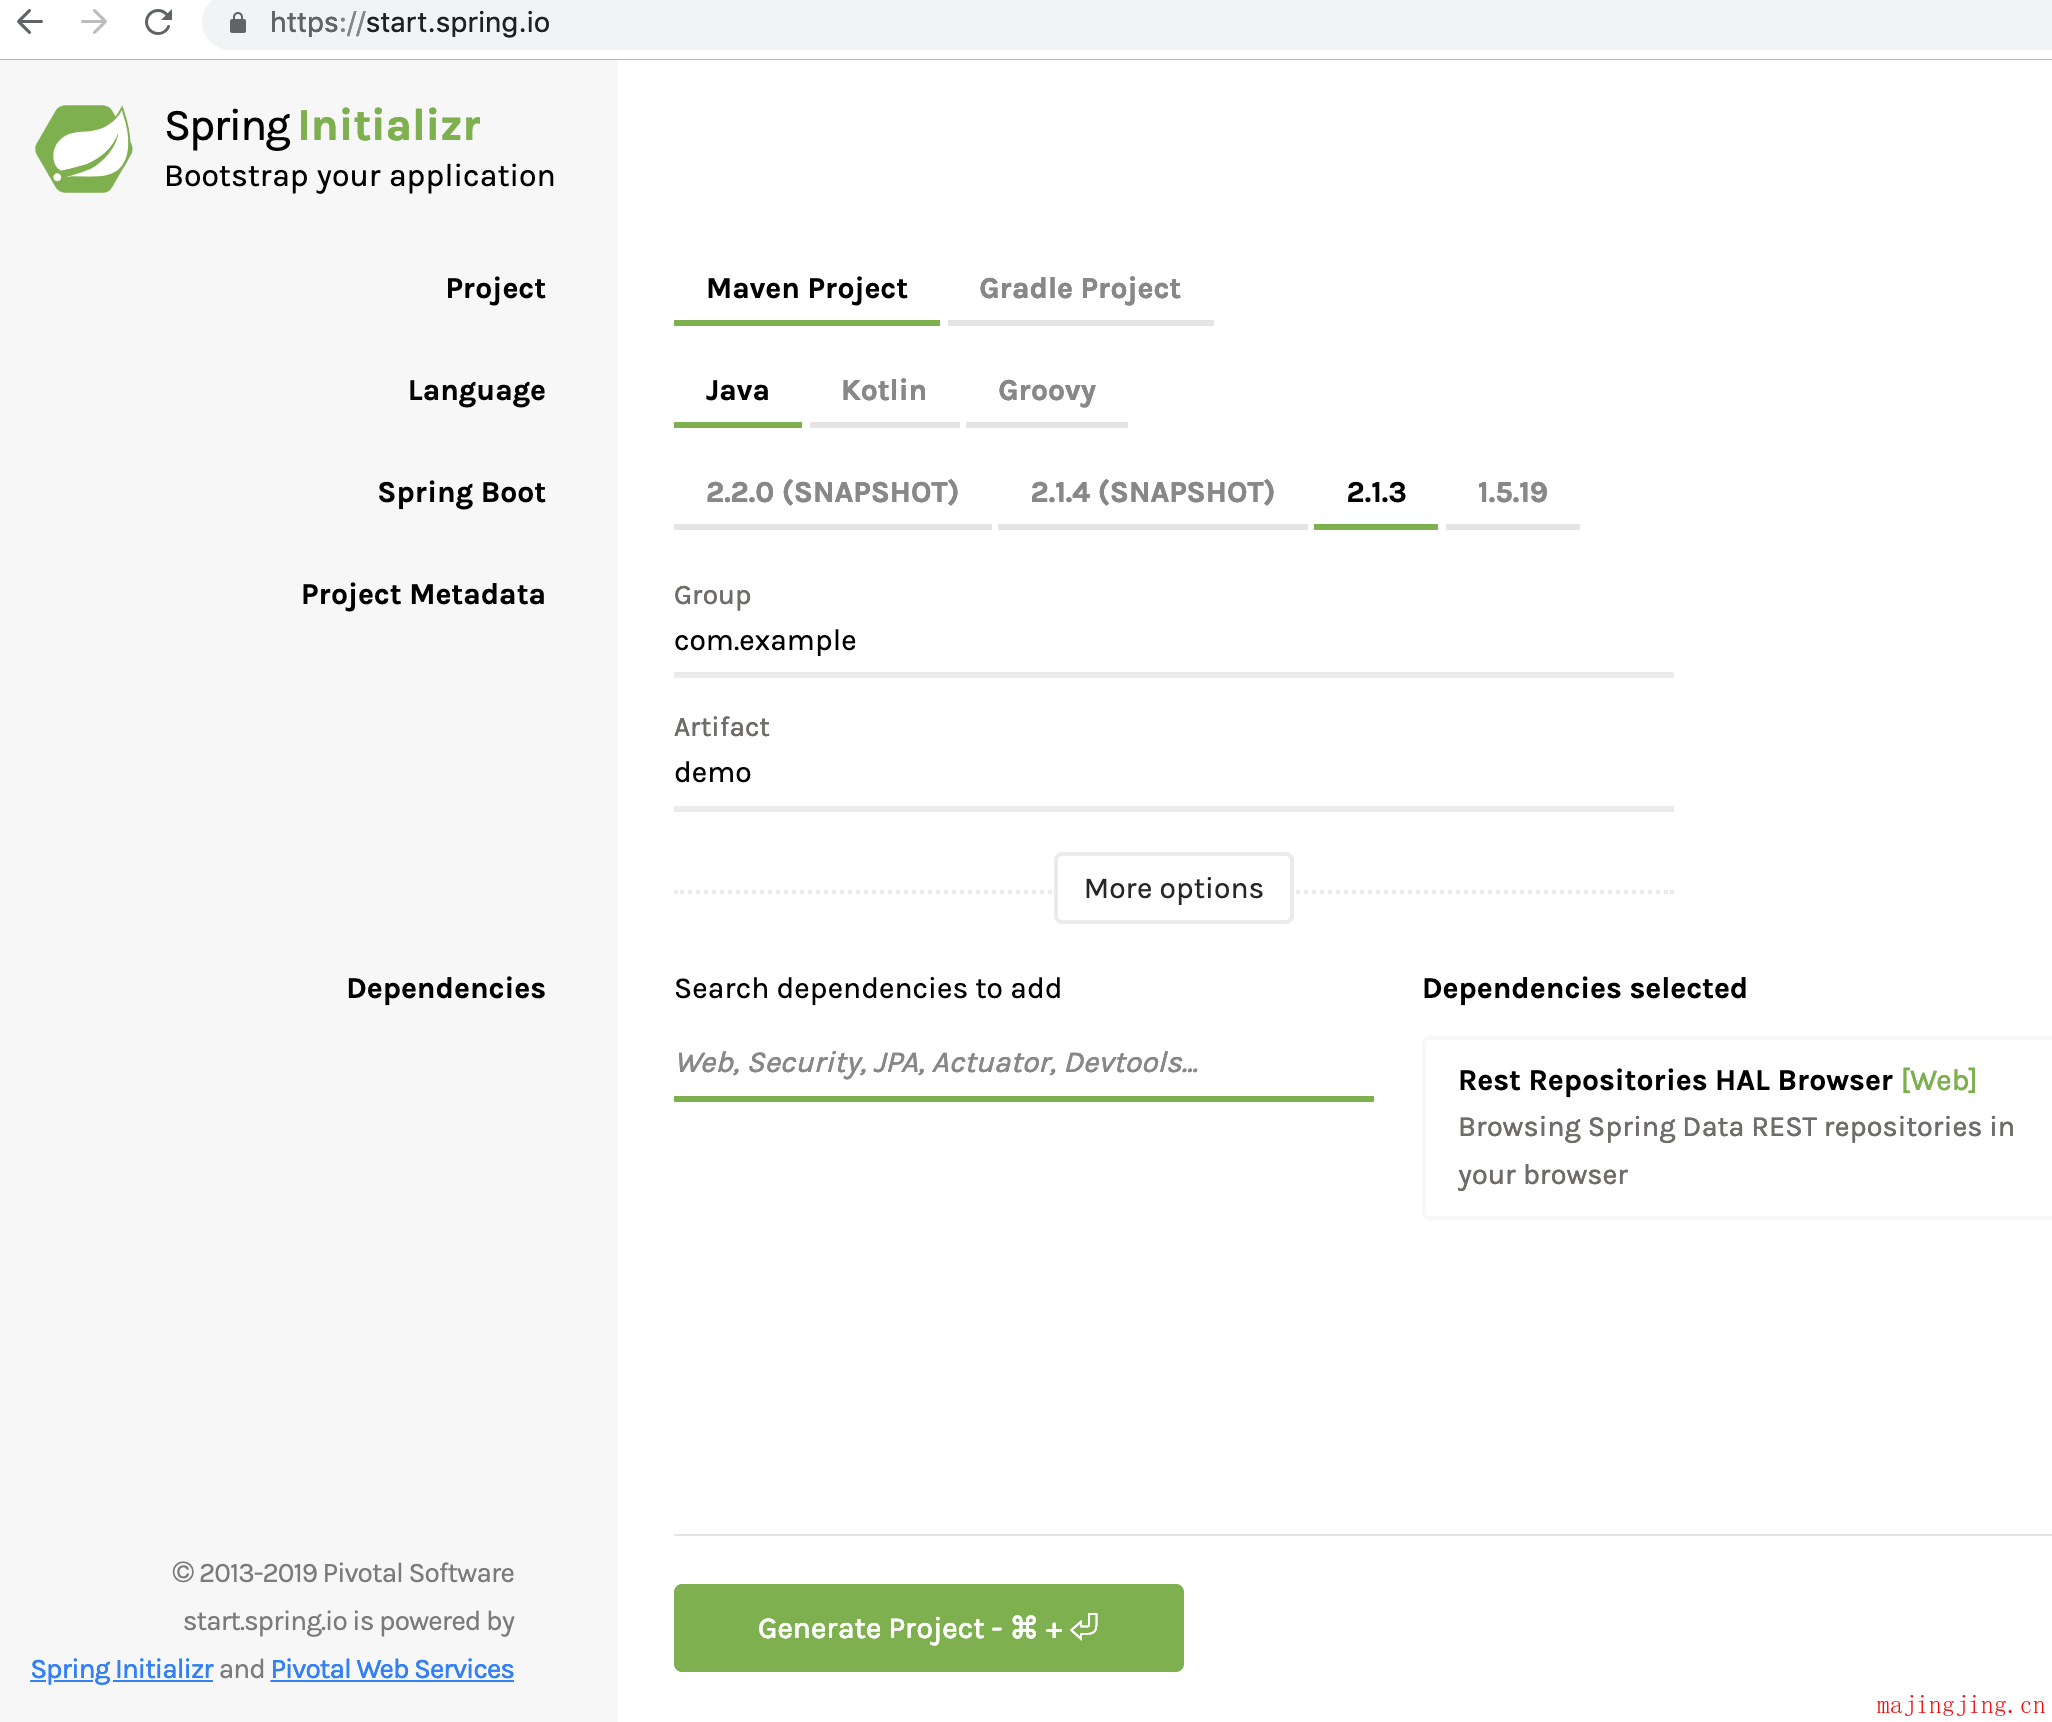Viewport: 2052px width, 1722px height.
Task: Expand More options
Action: 1174,888
